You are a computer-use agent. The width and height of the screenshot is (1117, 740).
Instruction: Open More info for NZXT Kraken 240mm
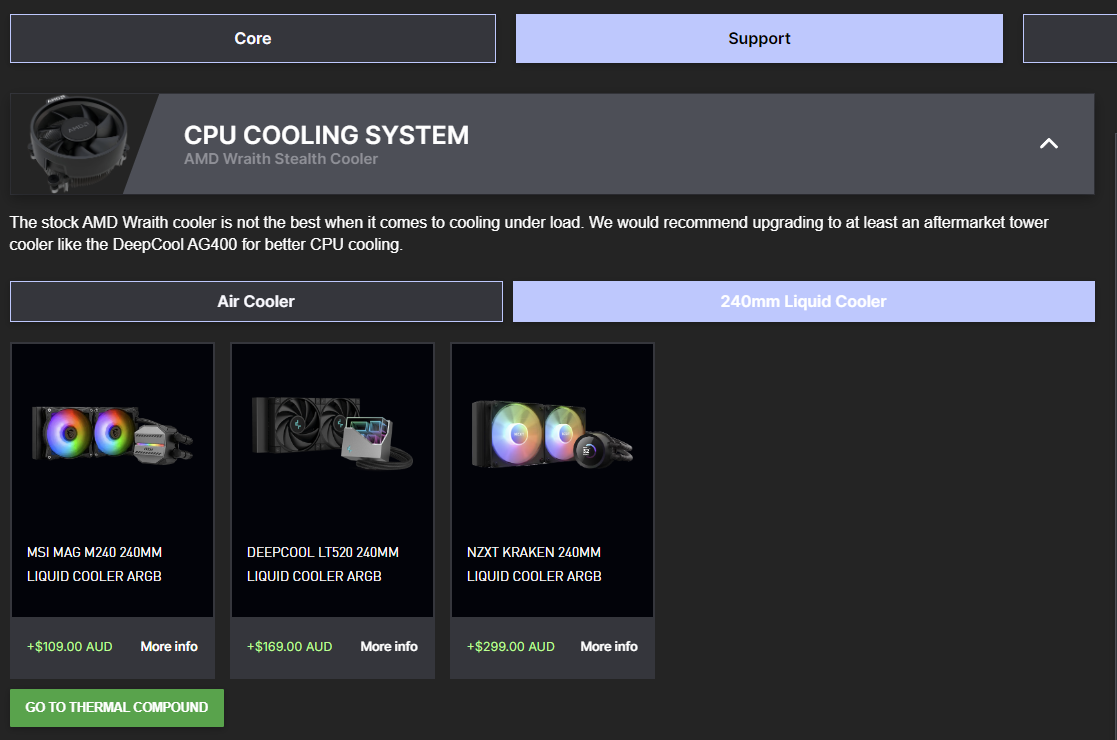pos(609,647)
